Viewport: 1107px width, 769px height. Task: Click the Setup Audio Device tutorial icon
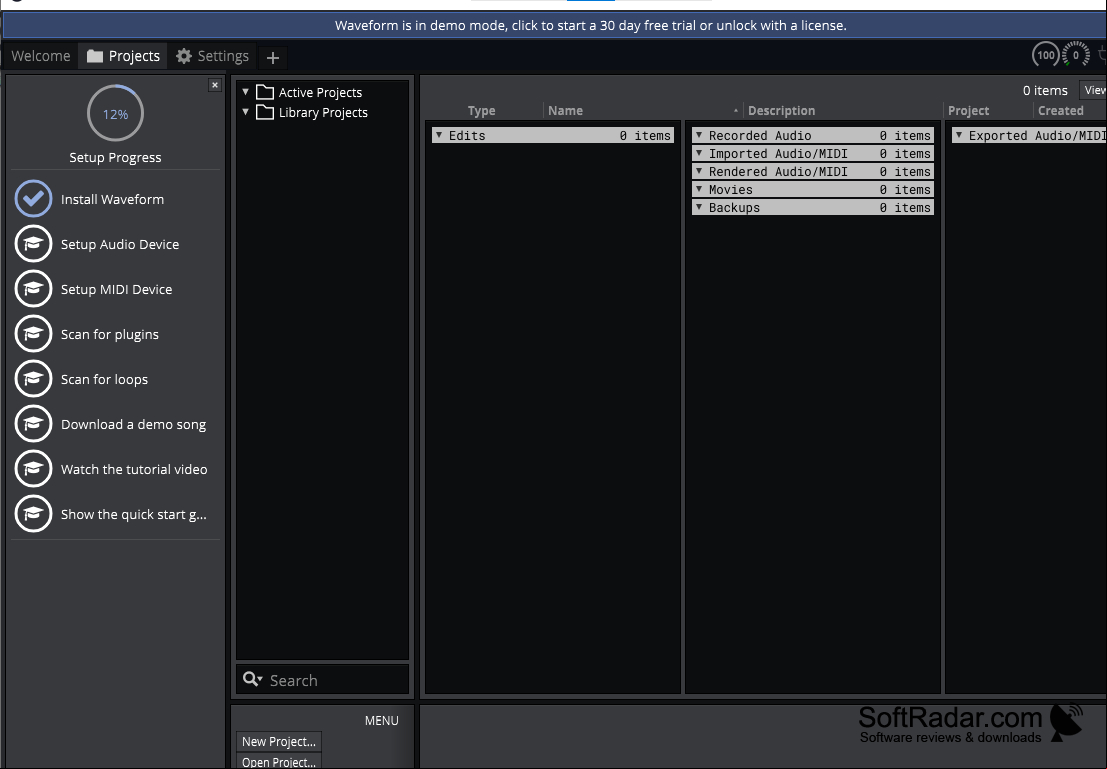[x=33, y=244]
